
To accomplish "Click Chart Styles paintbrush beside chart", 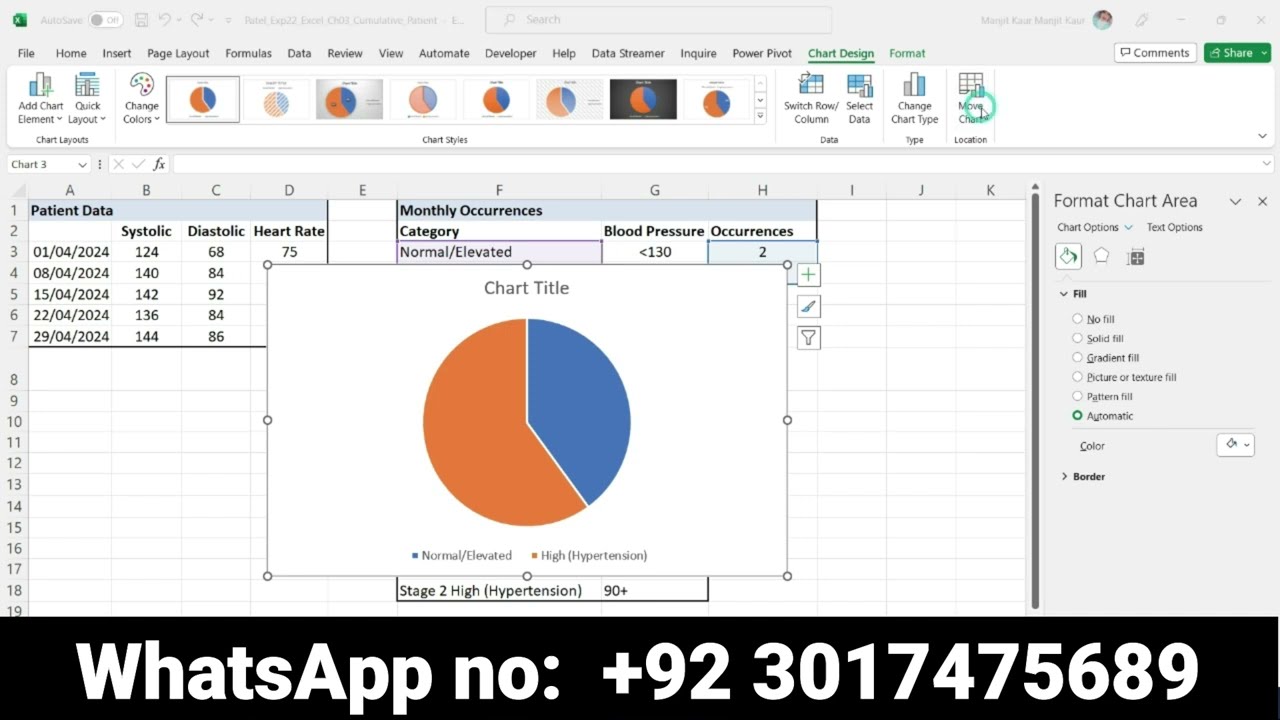I will coord(808,306).
